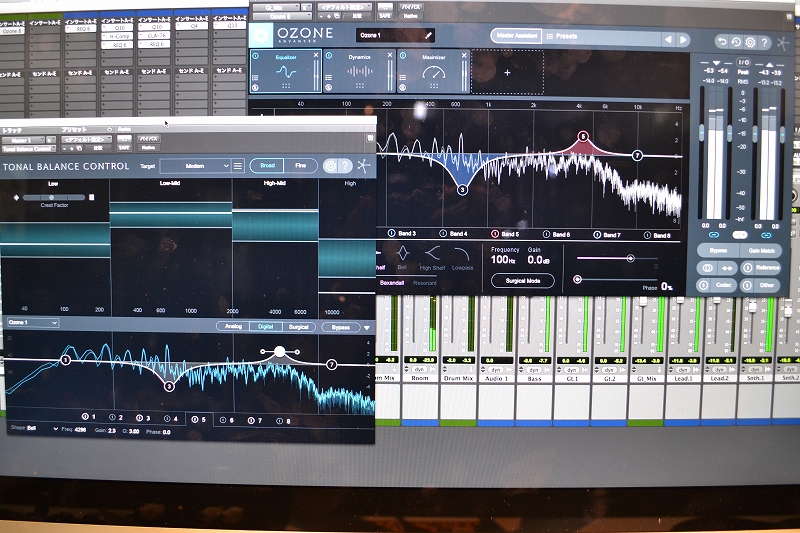Open Ozone settings gear

coord(750,42)
